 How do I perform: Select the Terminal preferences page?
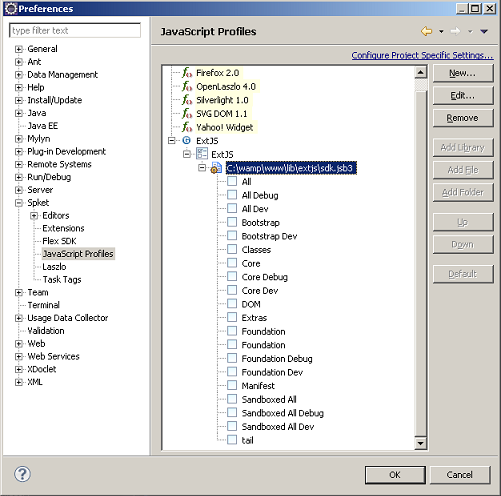click(x=44, y=305)
